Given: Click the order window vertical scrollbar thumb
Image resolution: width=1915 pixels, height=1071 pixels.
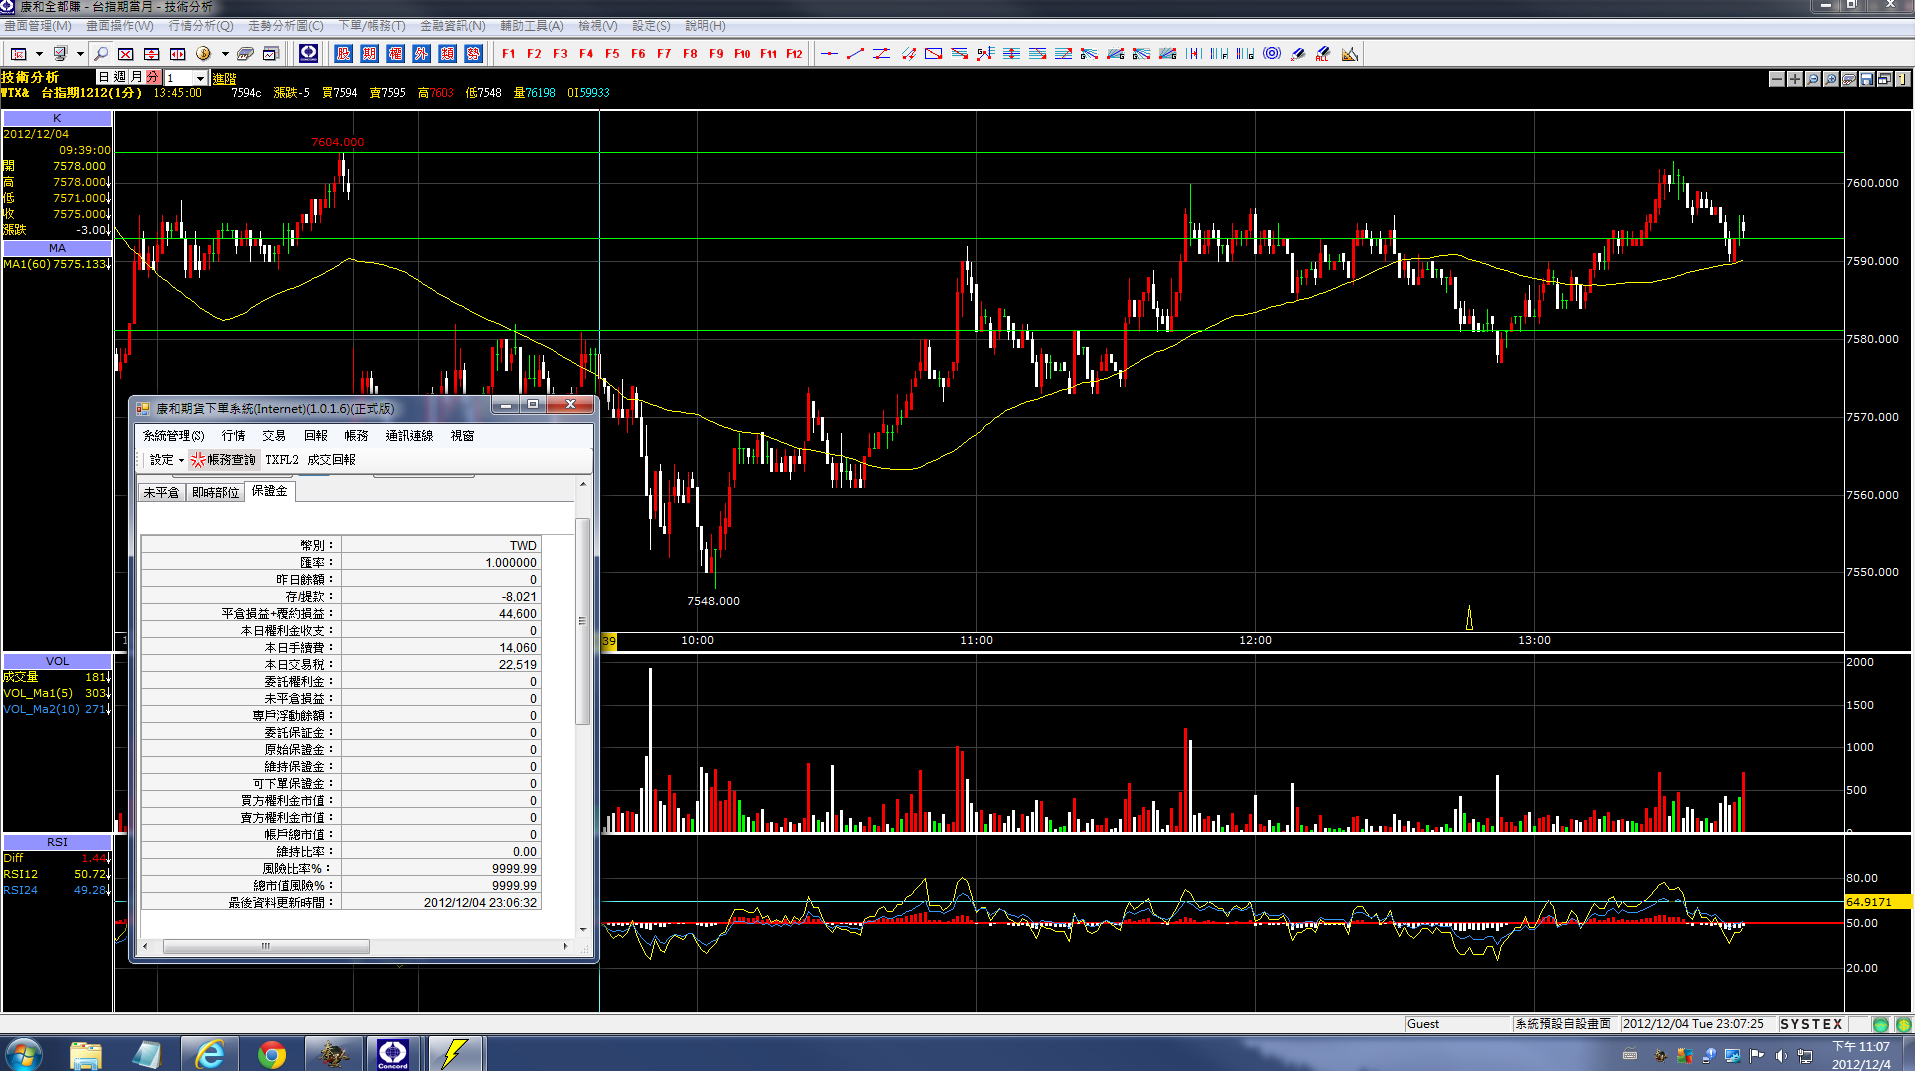Looking at the screenshot, I should [x=582, y=621].
